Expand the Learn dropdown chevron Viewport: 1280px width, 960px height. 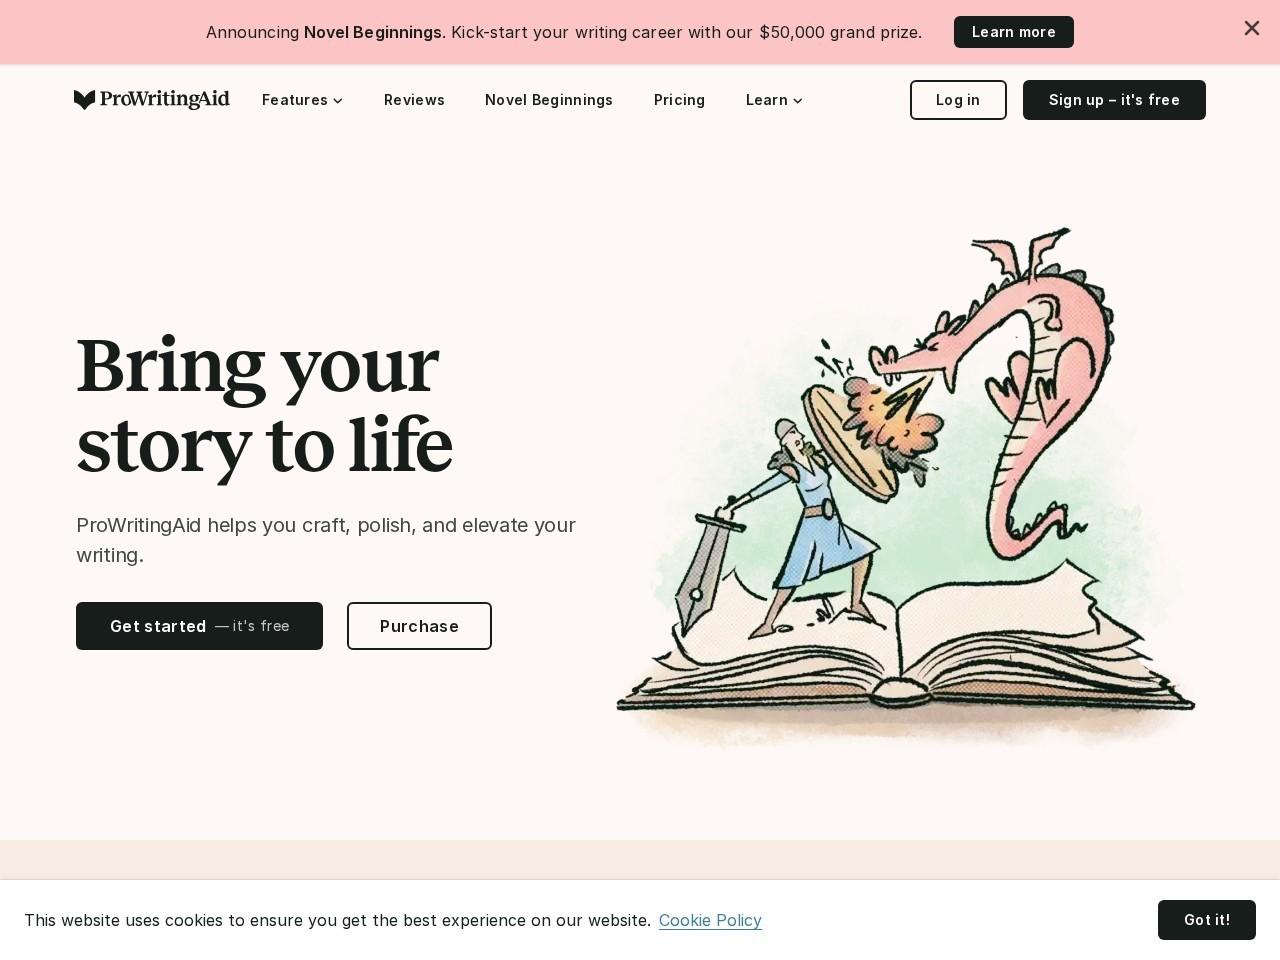coord(798,101)
